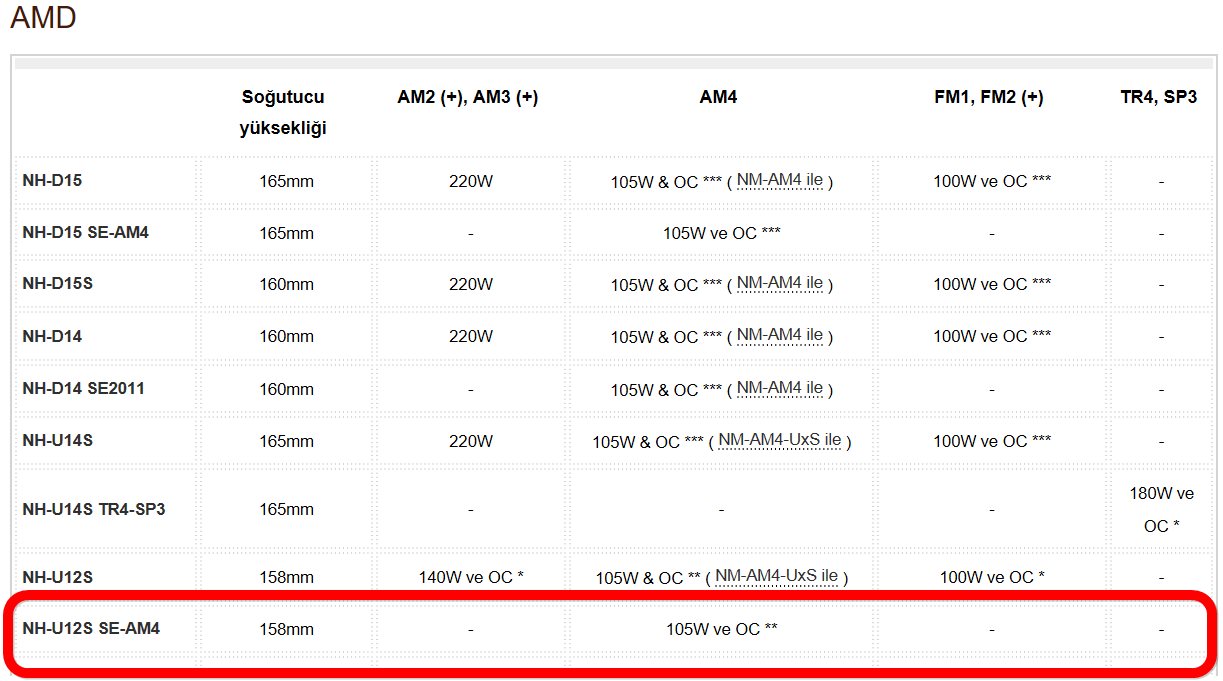Click the 160mm height in NH-D14 row
Image resolution: width=1223 pixels, height=681 pixels.
coord(286,337)
